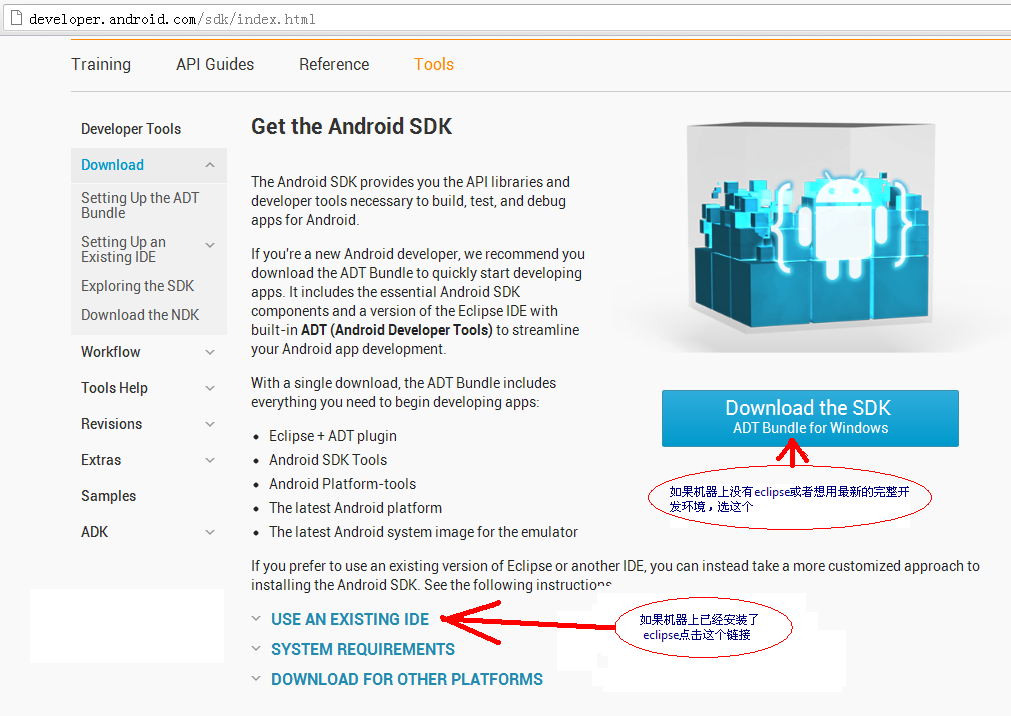This screenshot has width=1011, height=716.
Task: Click the Get the Android SDK heading
Action: tap(351, 126)
